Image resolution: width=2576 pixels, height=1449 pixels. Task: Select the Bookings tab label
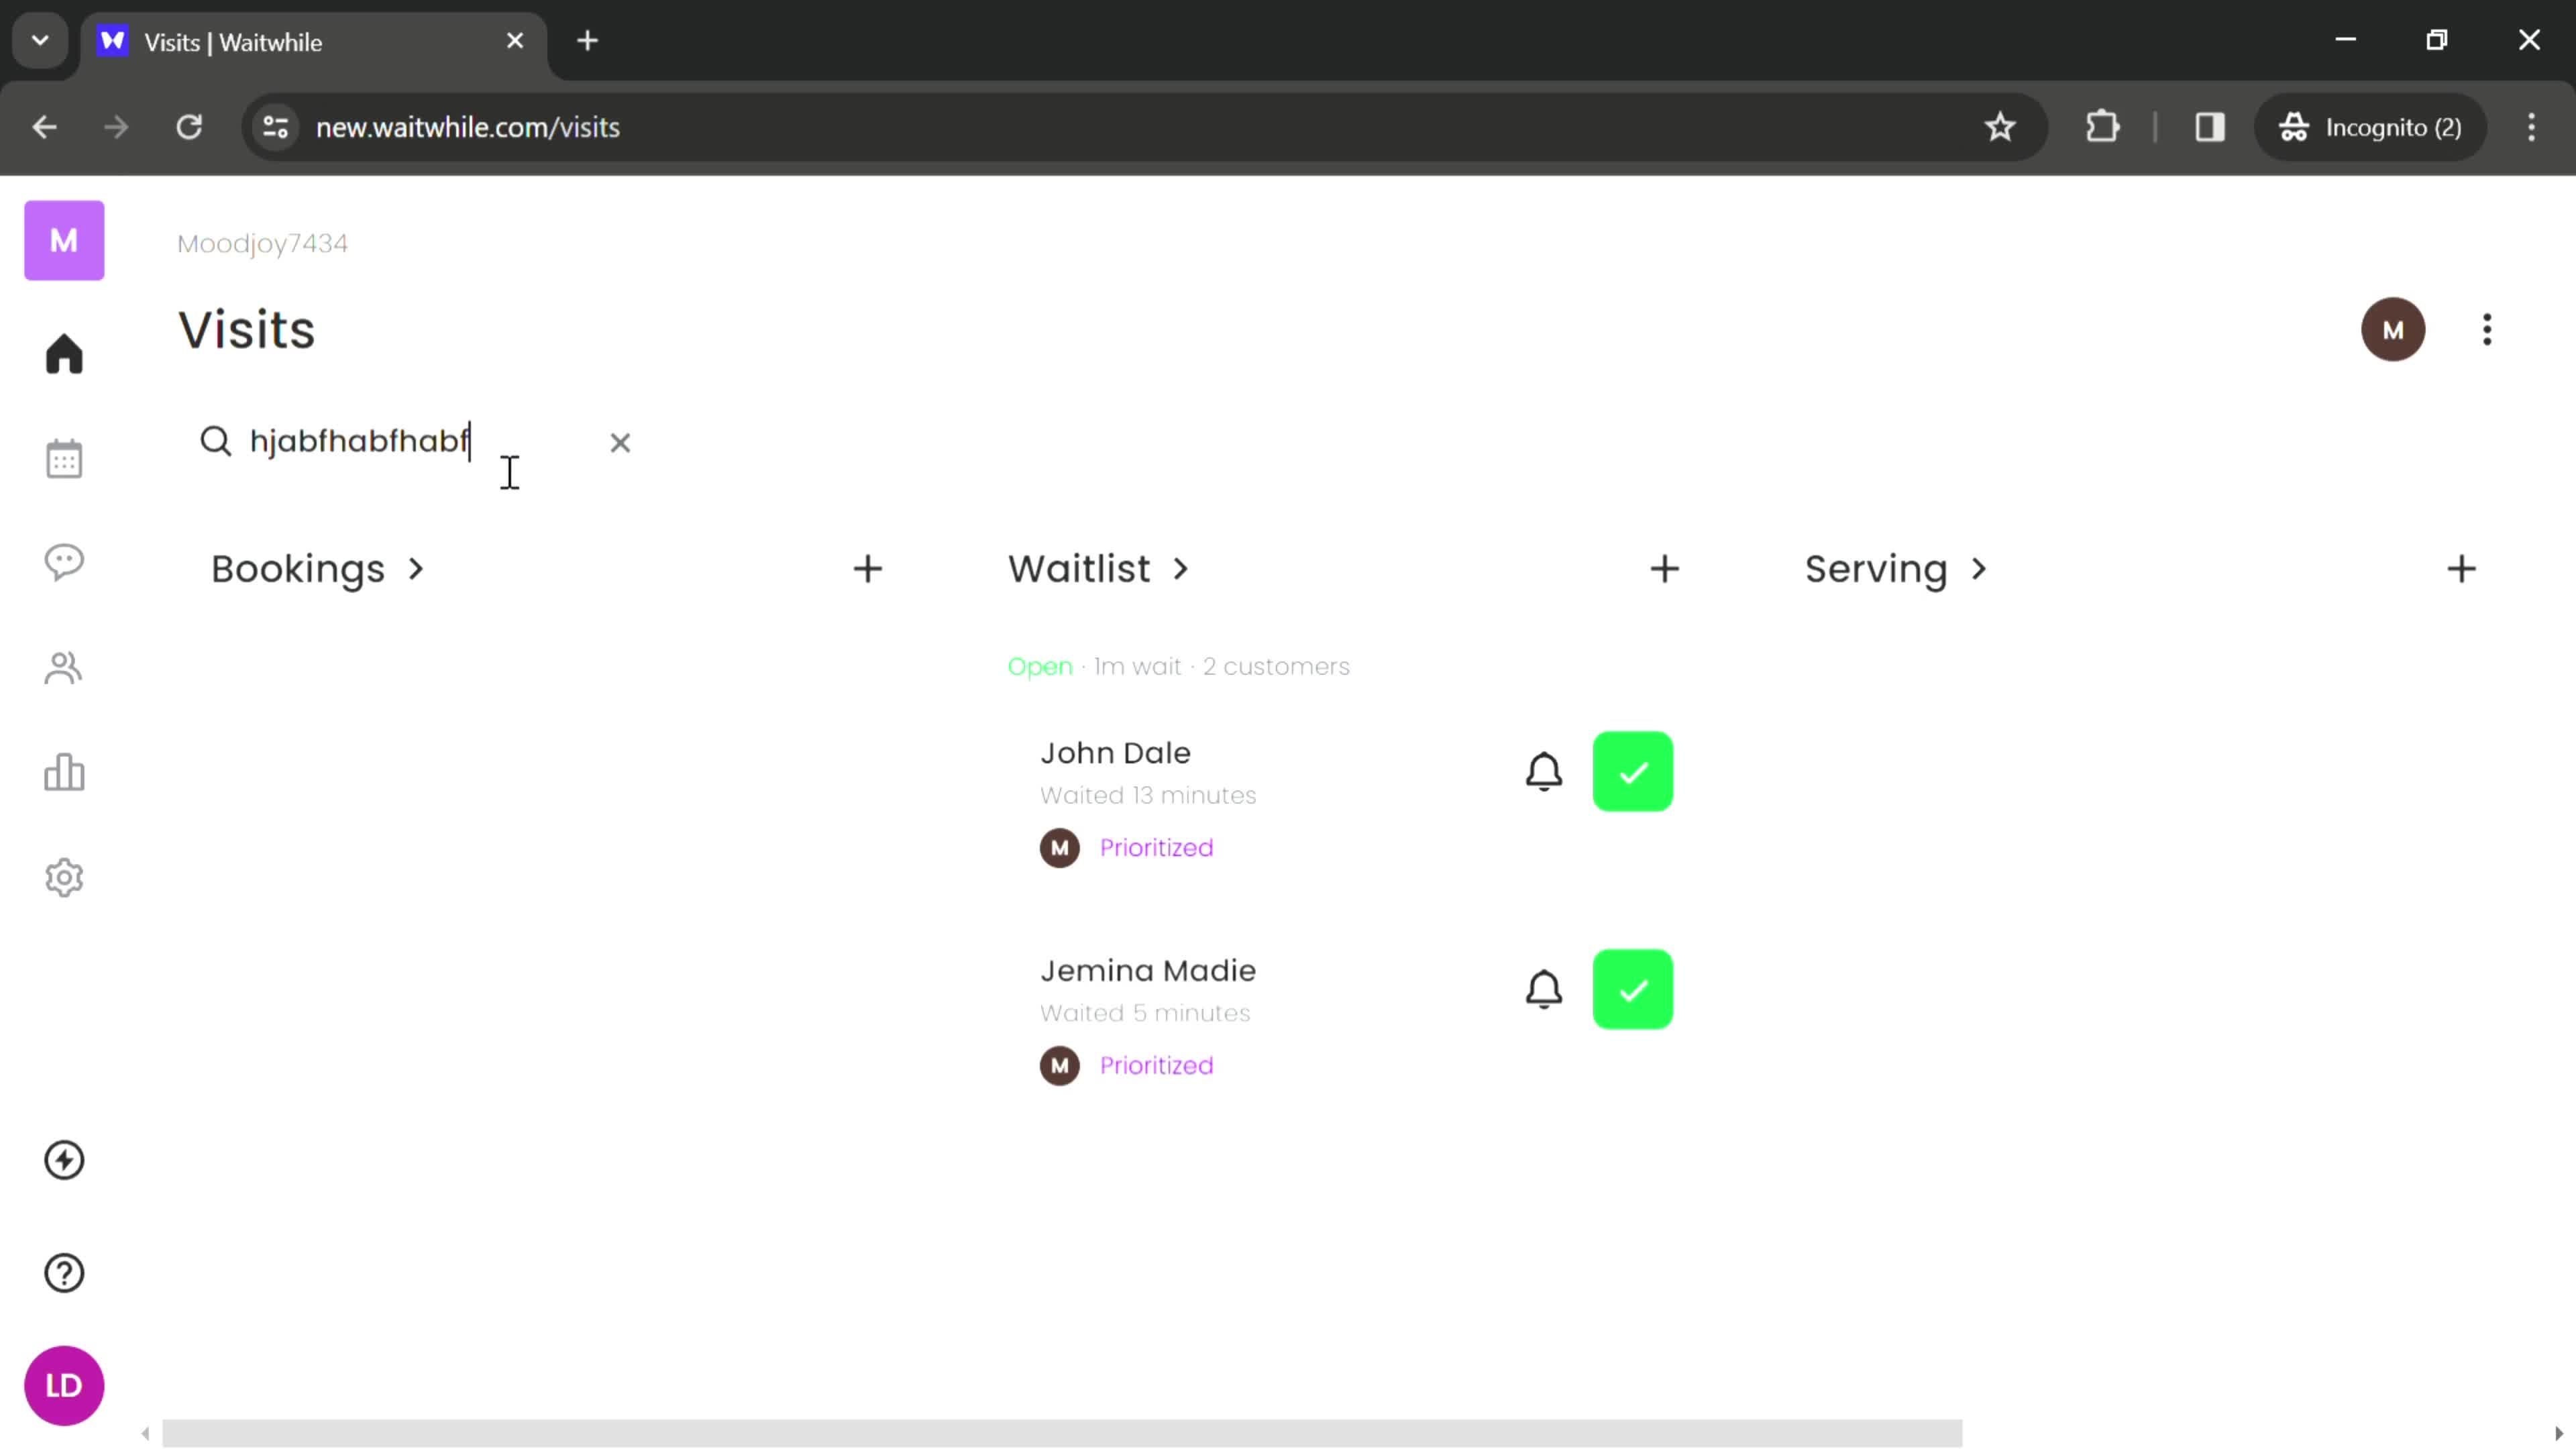point(297,568)
